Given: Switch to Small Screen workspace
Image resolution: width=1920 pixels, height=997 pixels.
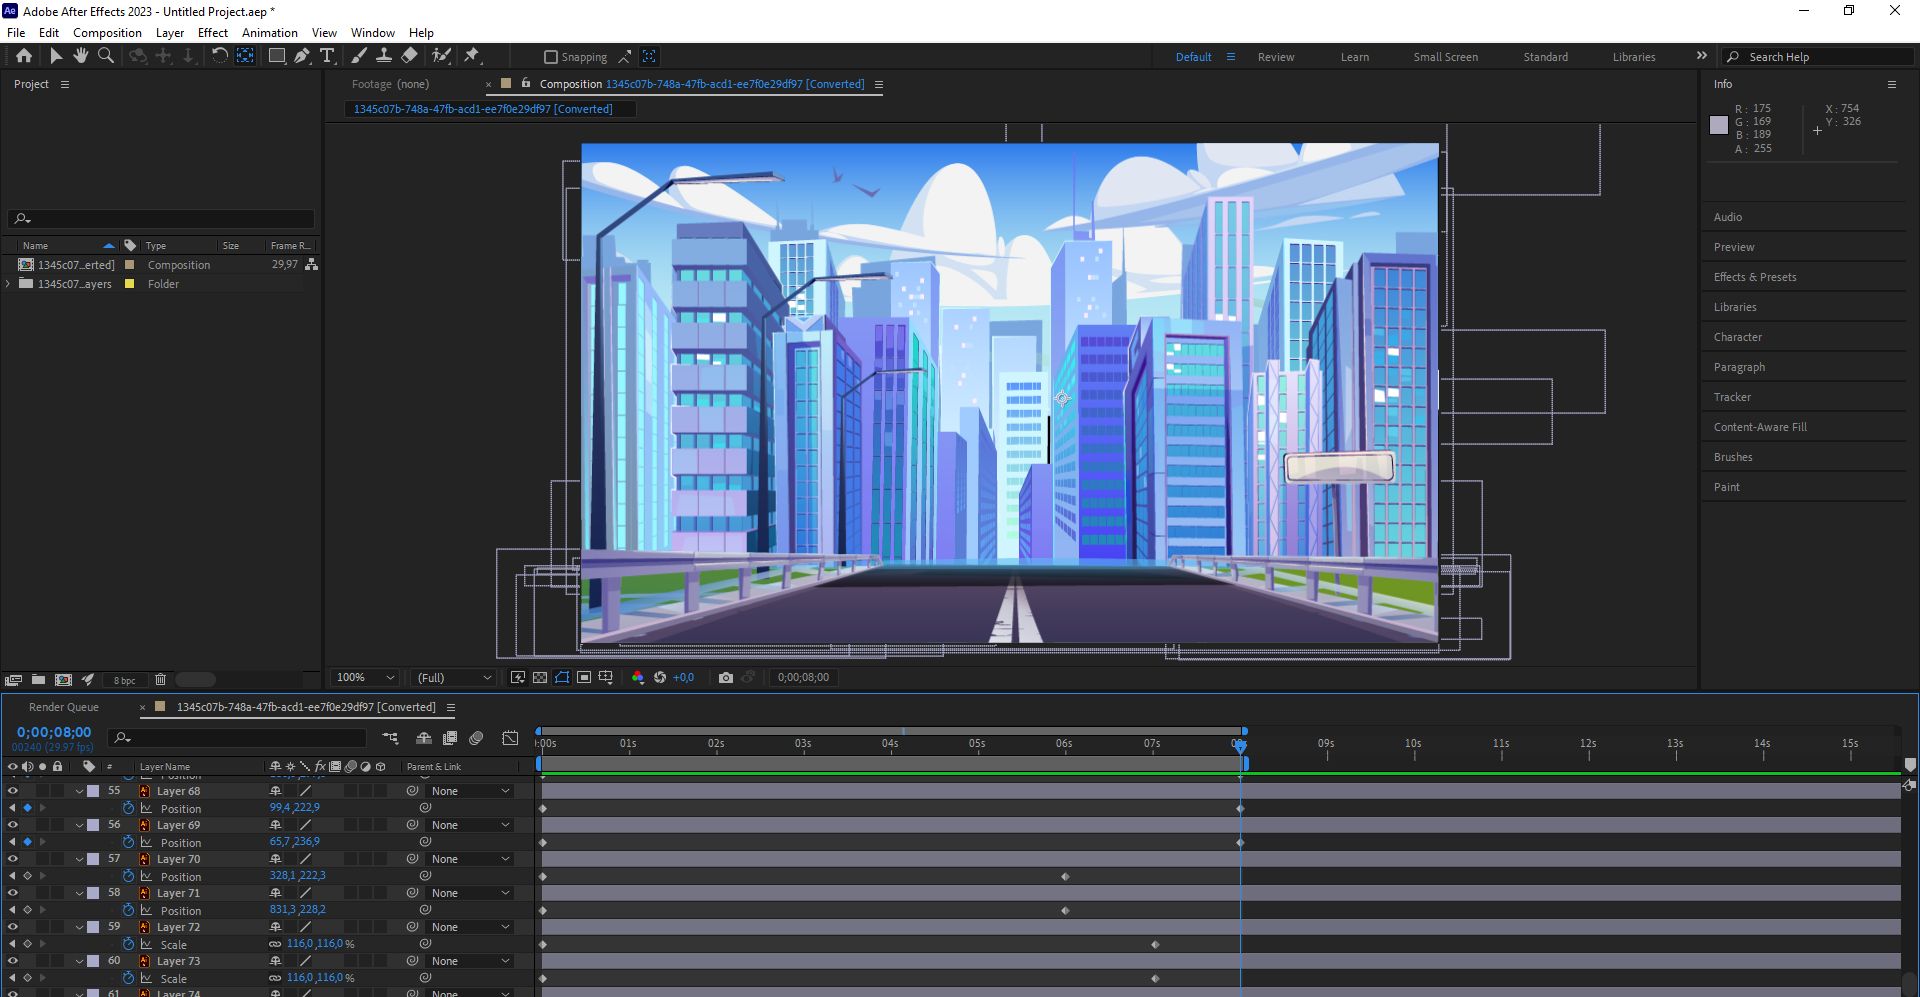Looking at the screenshot, I should (x=1445, y=57).
